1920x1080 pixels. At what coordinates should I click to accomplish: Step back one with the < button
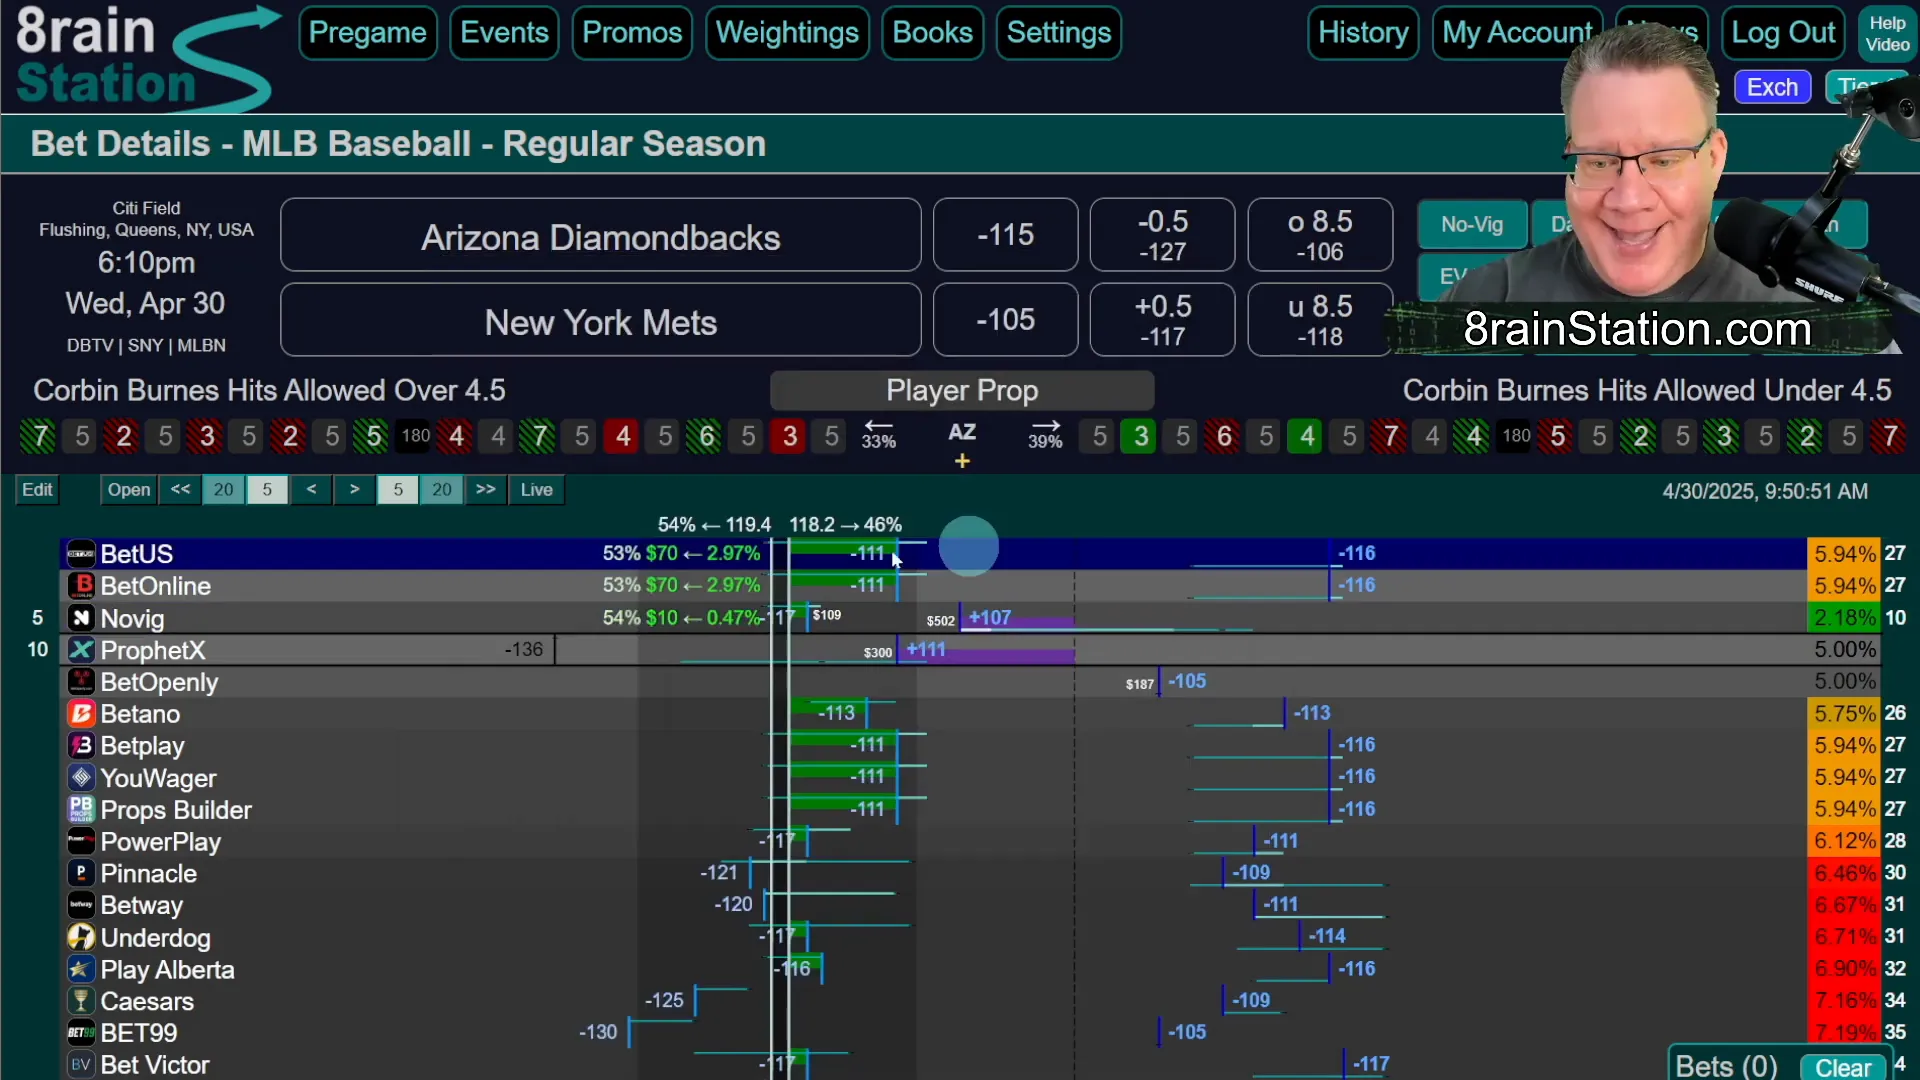coord(312,490)
